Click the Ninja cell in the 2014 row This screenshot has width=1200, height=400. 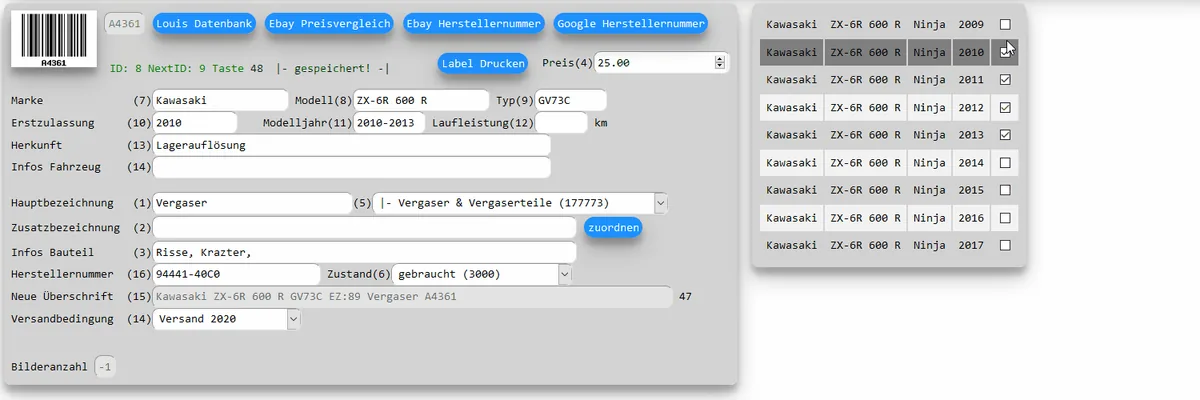point(929,162)
